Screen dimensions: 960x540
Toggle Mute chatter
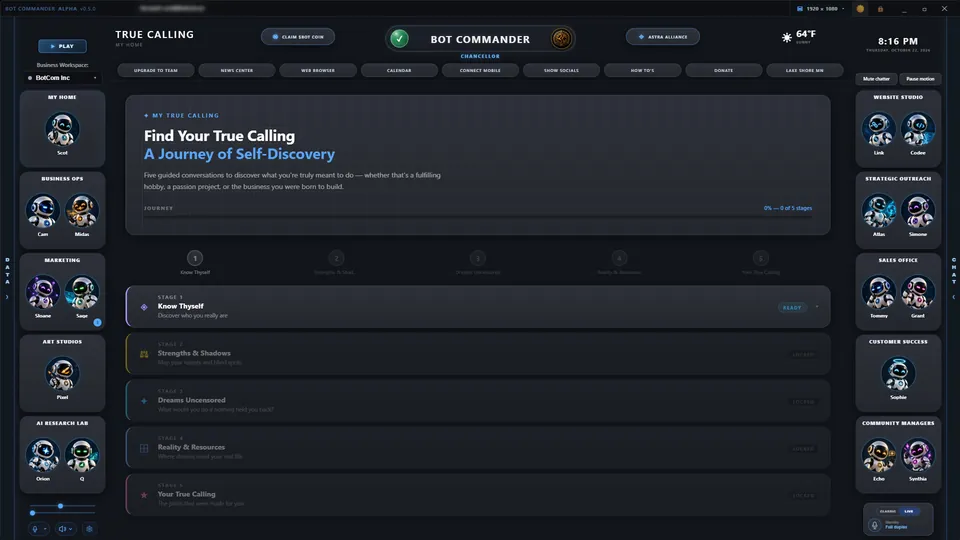click(876, 79)
